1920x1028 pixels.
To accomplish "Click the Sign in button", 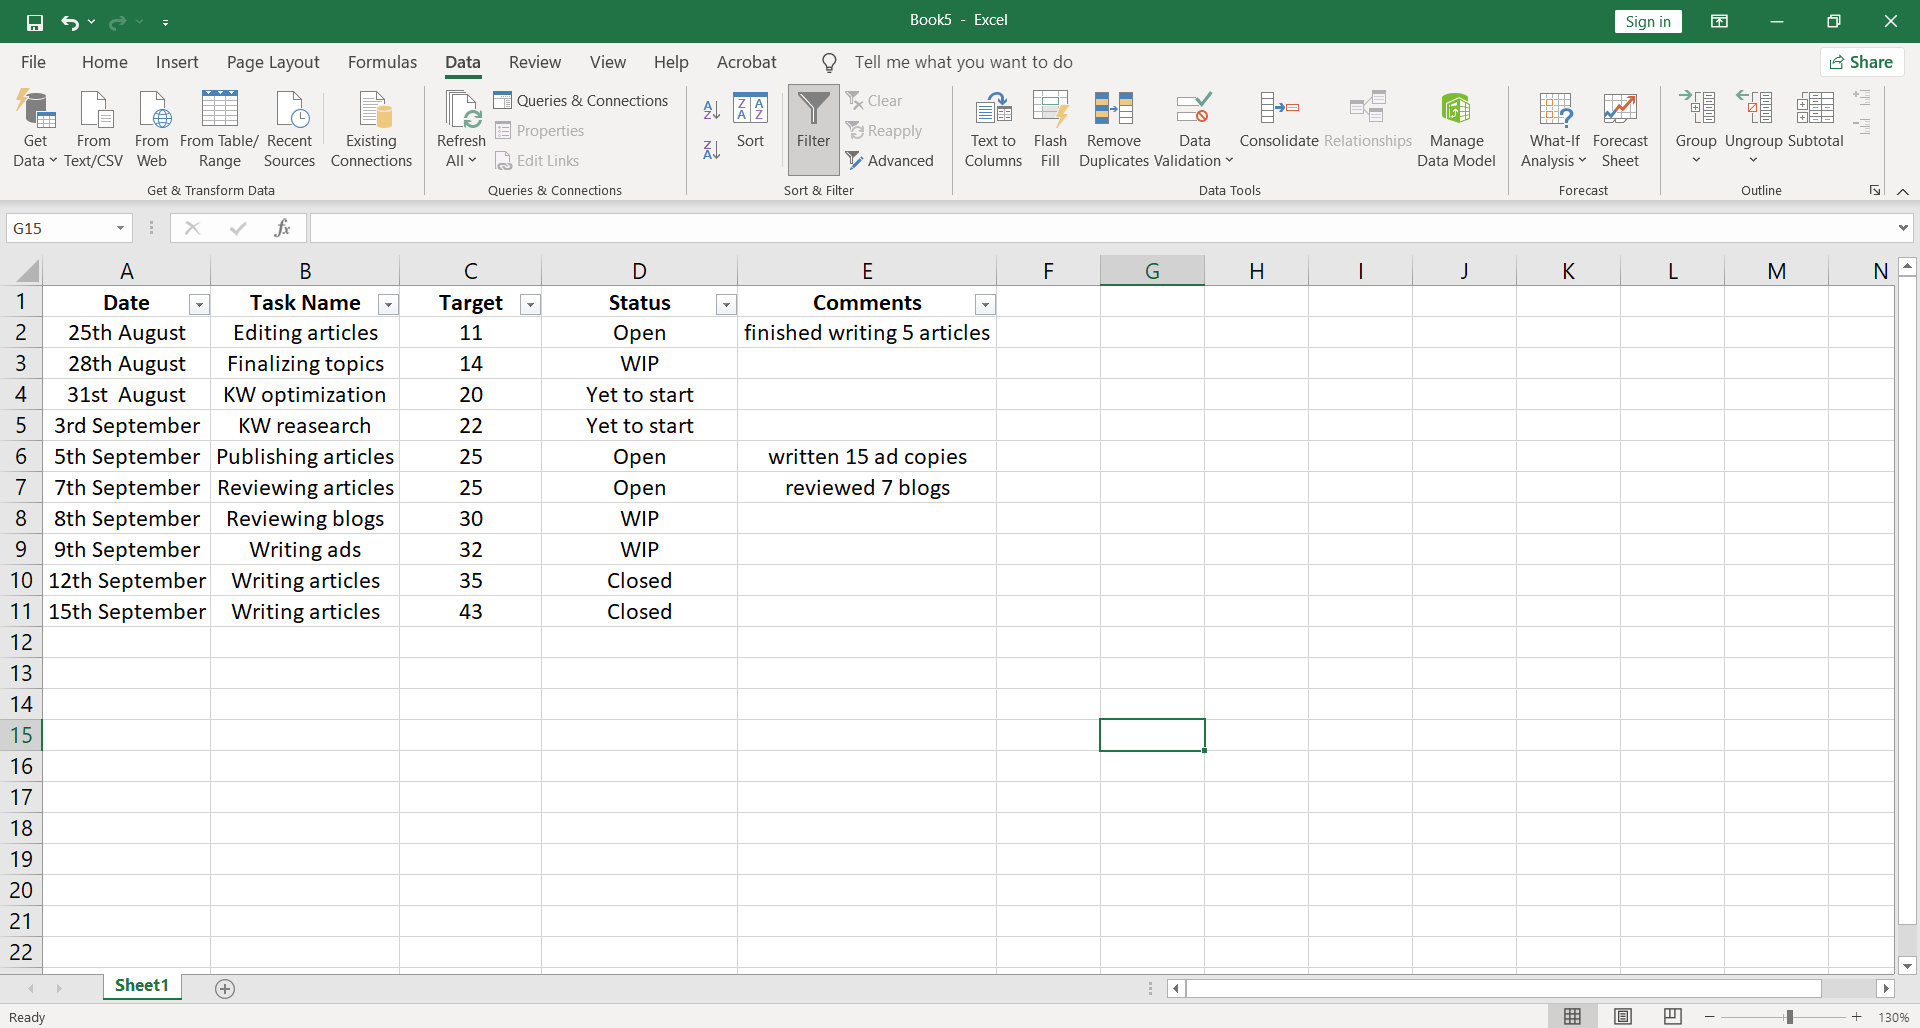I will (1647, 22).
